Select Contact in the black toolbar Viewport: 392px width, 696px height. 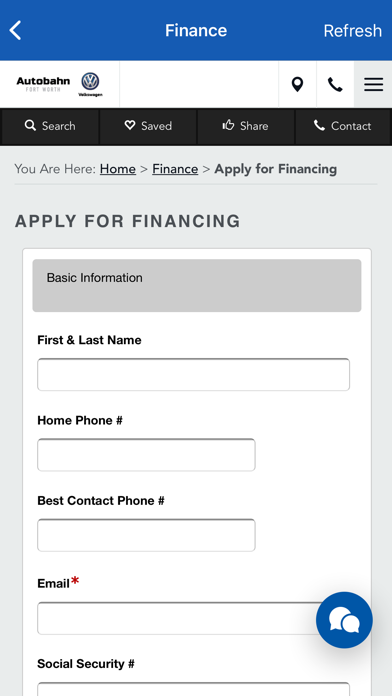click(x=343, y=126)
